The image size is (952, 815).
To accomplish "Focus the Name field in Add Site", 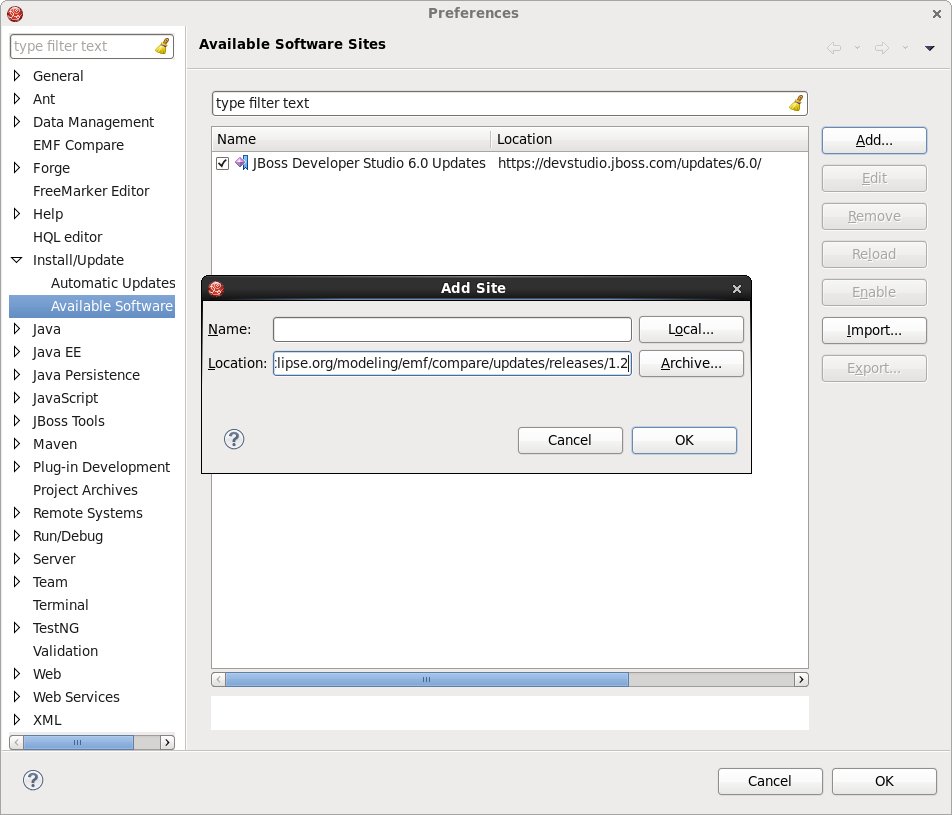I will 452,329.
